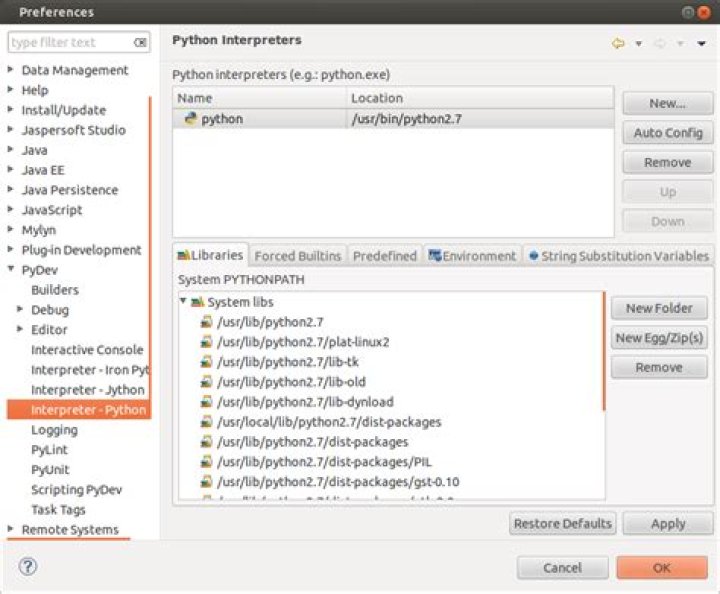Open the Task Tags preference page
Screen dimensions: 720x594
click(x=58, y=510)
